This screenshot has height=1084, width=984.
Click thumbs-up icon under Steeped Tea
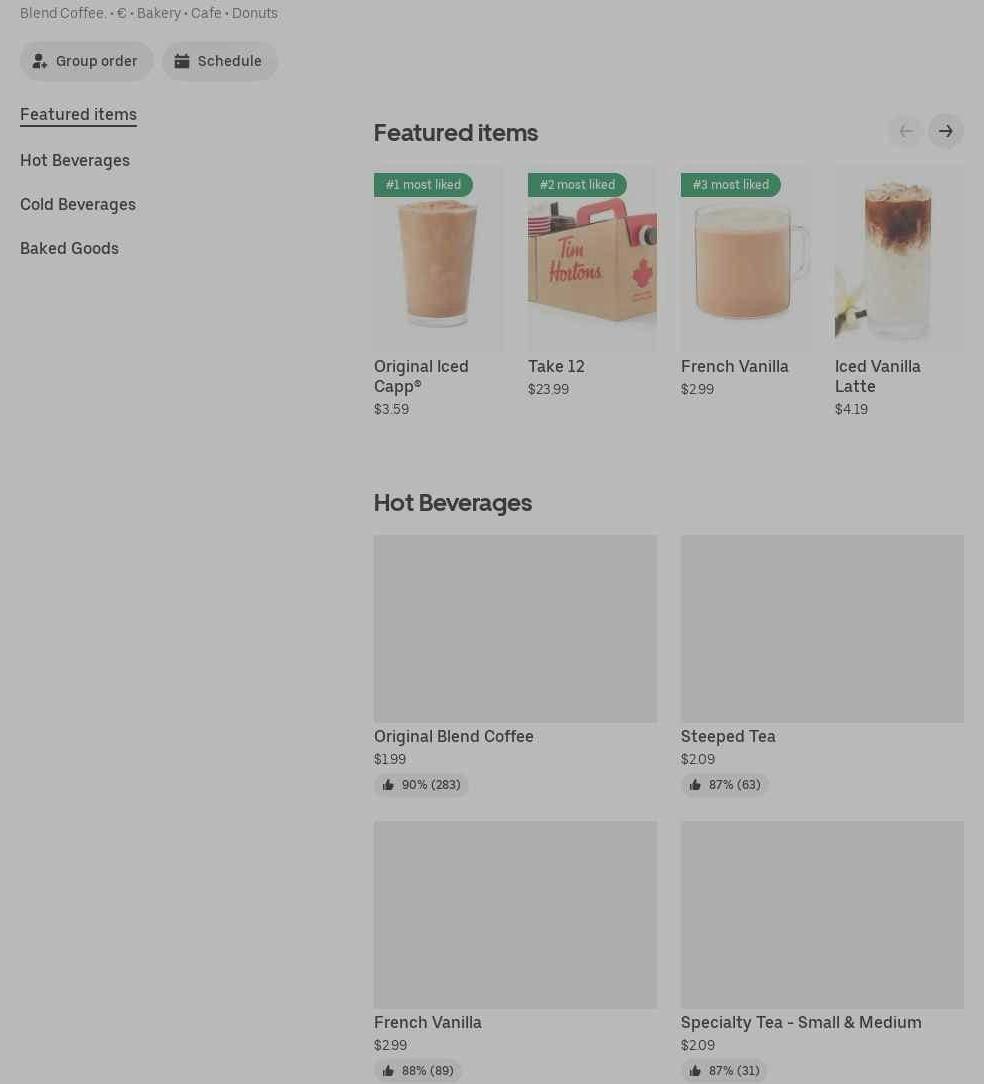(695, 785)
